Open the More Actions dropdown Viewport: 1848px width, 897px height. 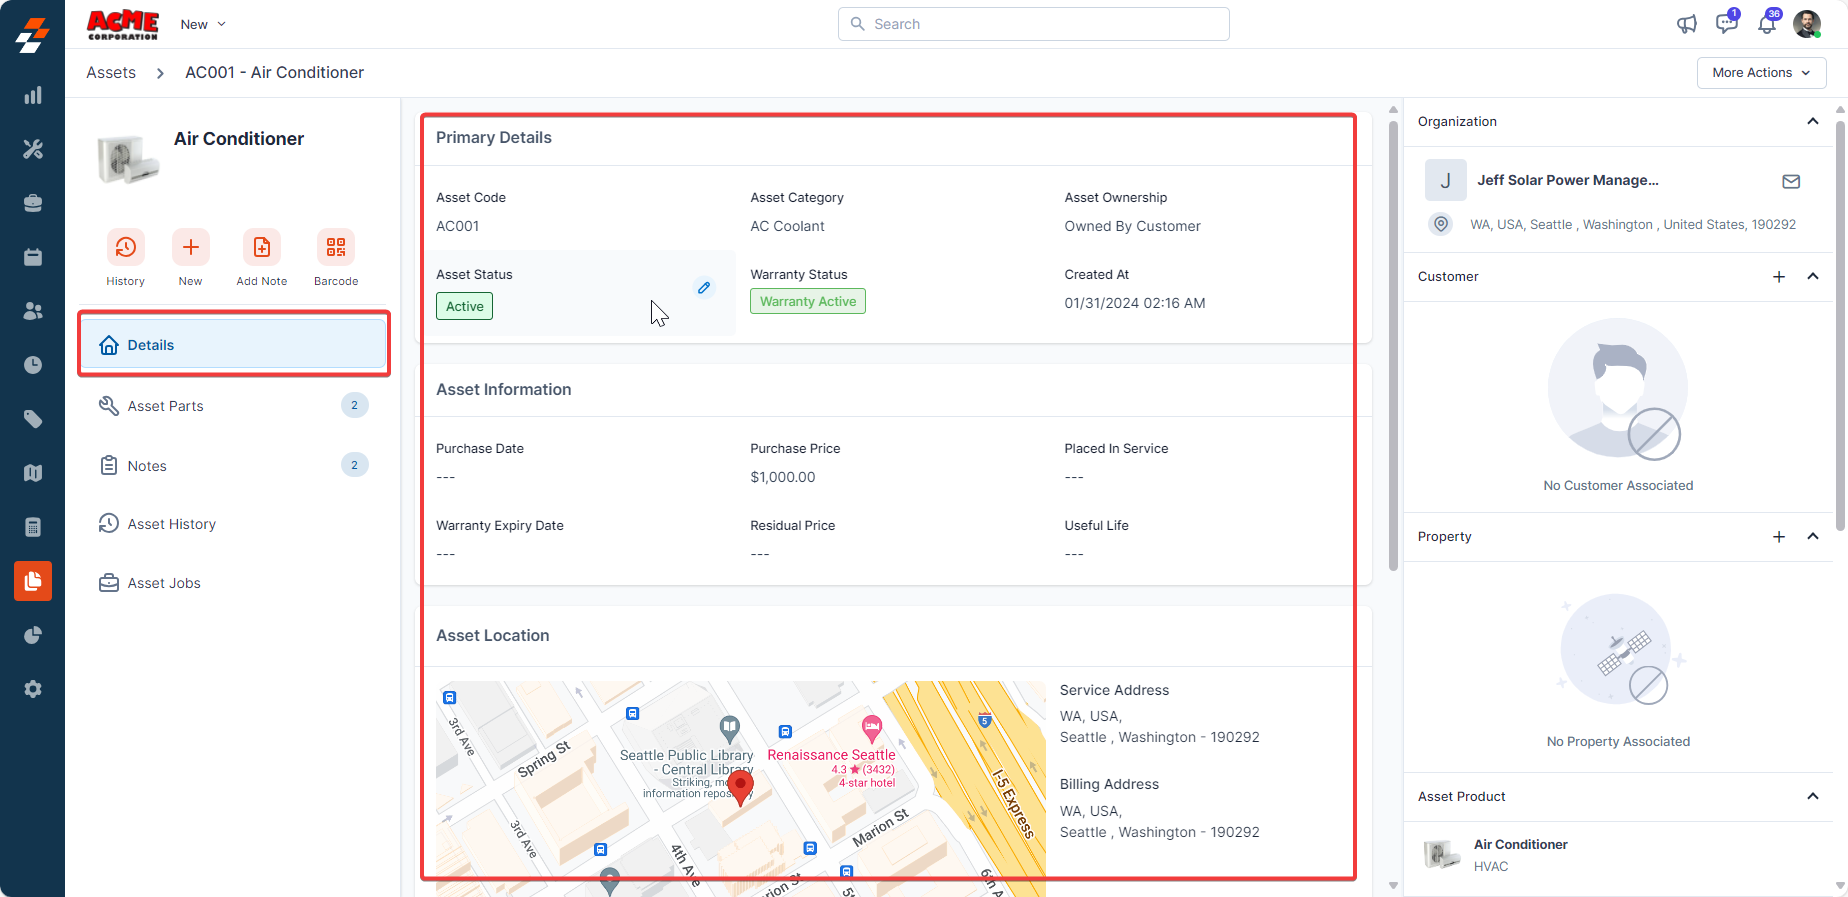click(x=1761, y=73)
